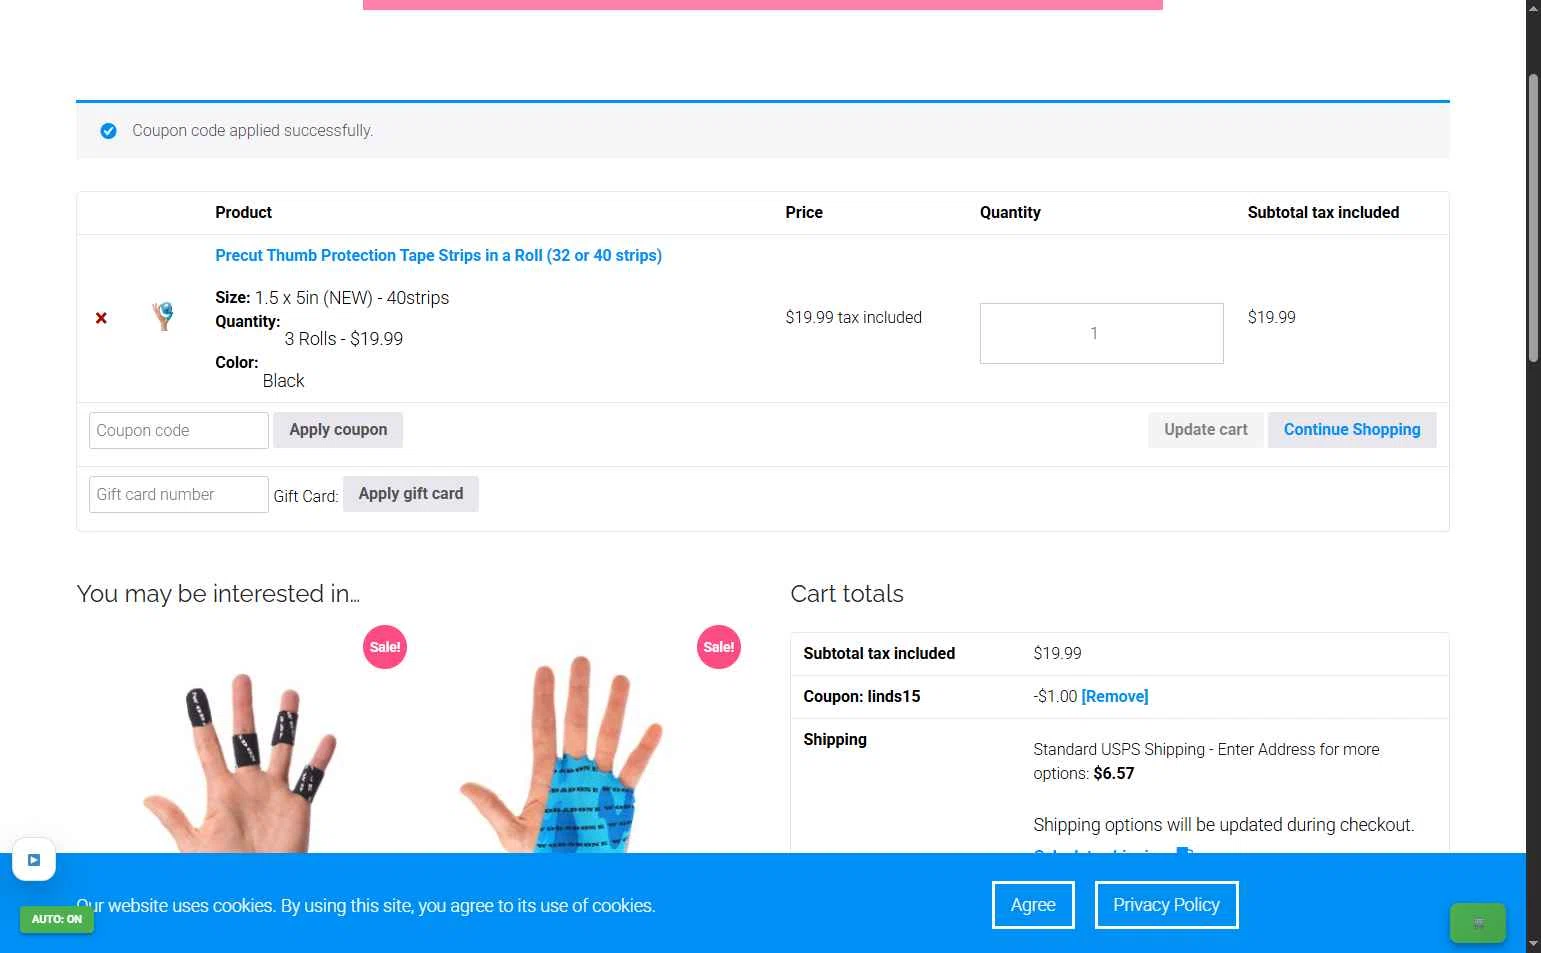Focus the Gift card number field

[179, 494]
